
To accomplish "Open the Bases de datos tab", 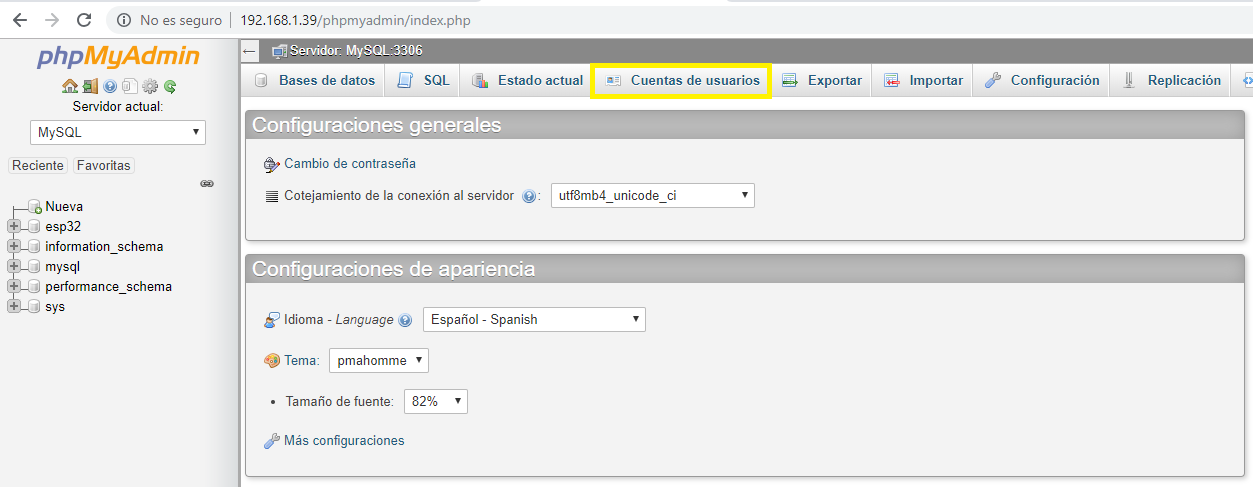I will click(x=315, y=81).
